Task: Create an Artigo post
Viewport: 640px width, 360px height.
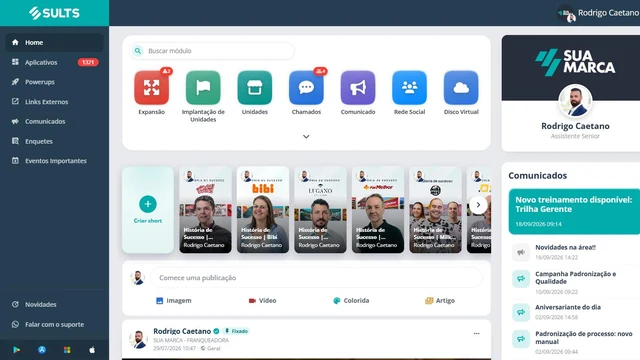Action: pyautogui.click(x=440, y=301)
